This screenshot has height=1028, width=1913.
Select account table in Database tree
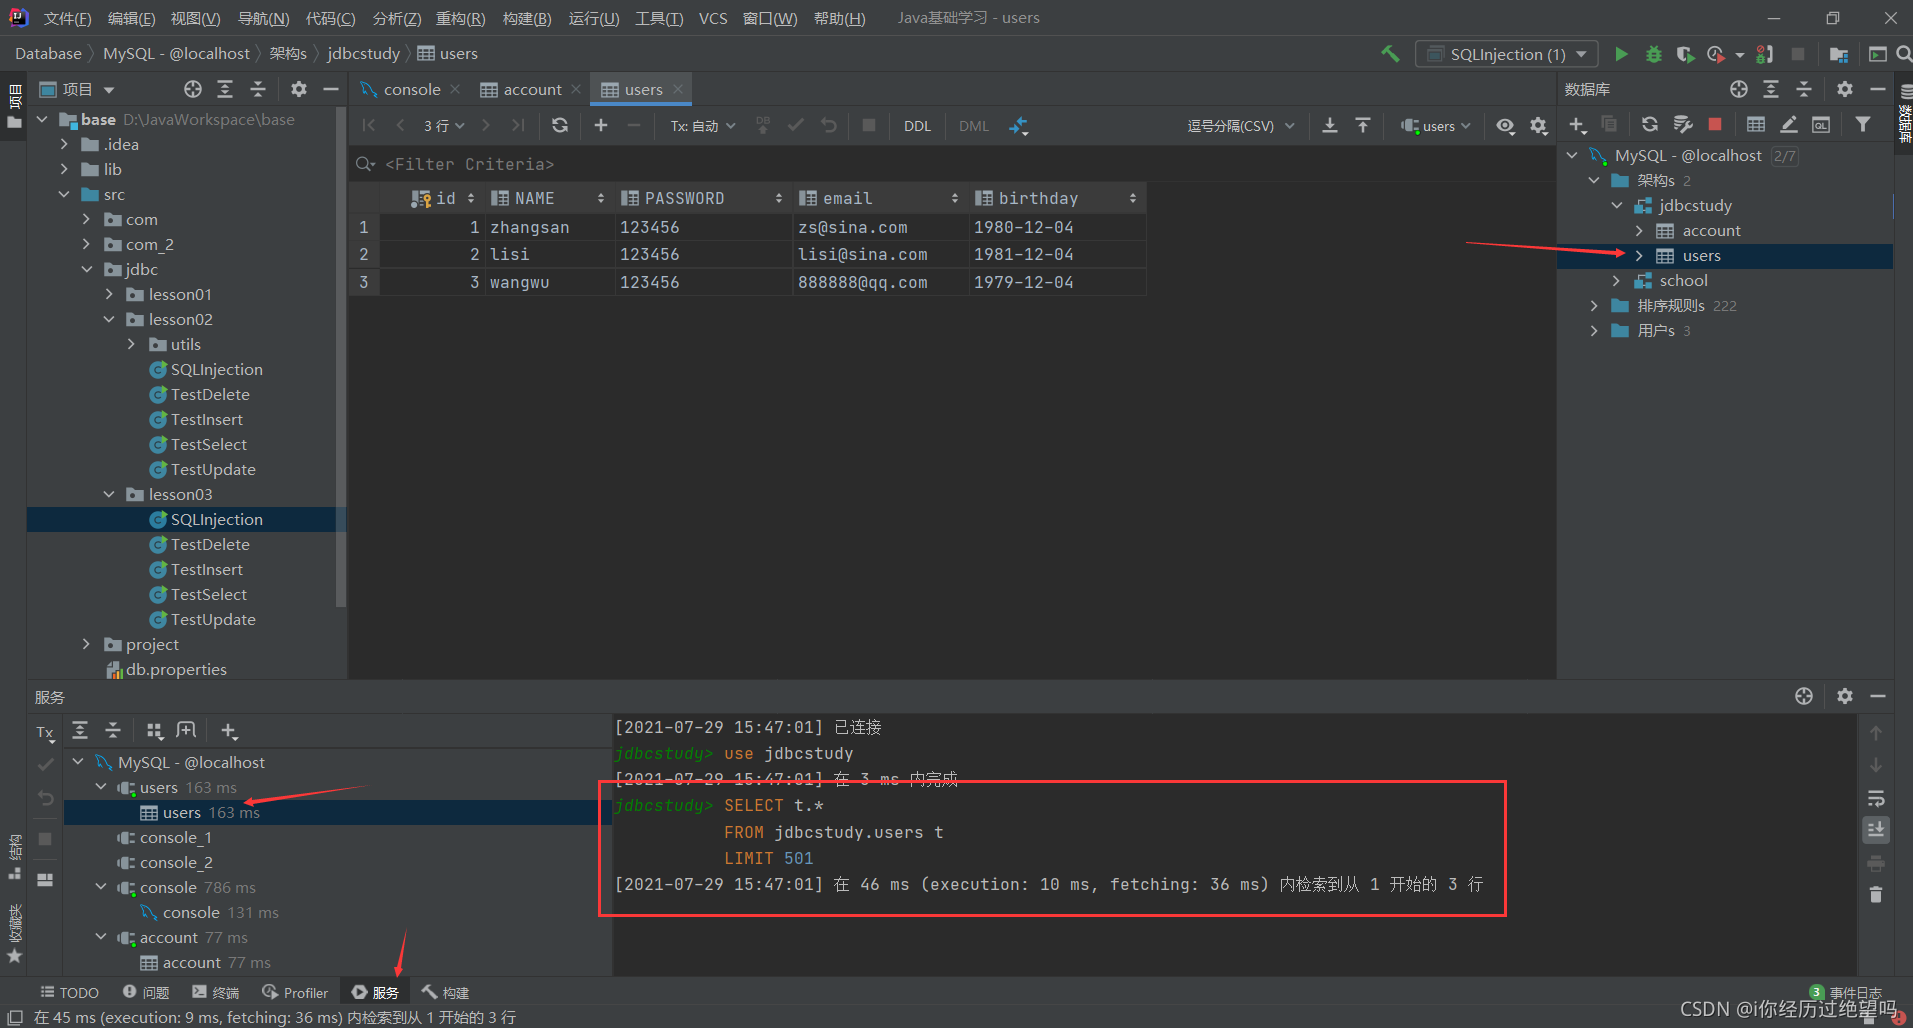pyautogui.click(x=1711, y=230)
